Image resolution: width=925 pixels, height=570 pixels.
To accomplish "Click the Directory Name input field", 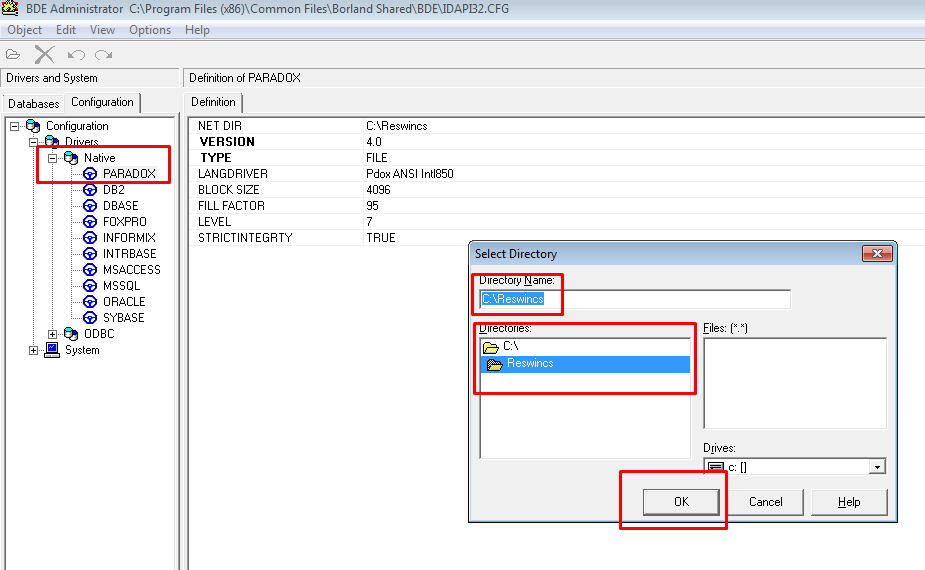I will click(635, 299).
